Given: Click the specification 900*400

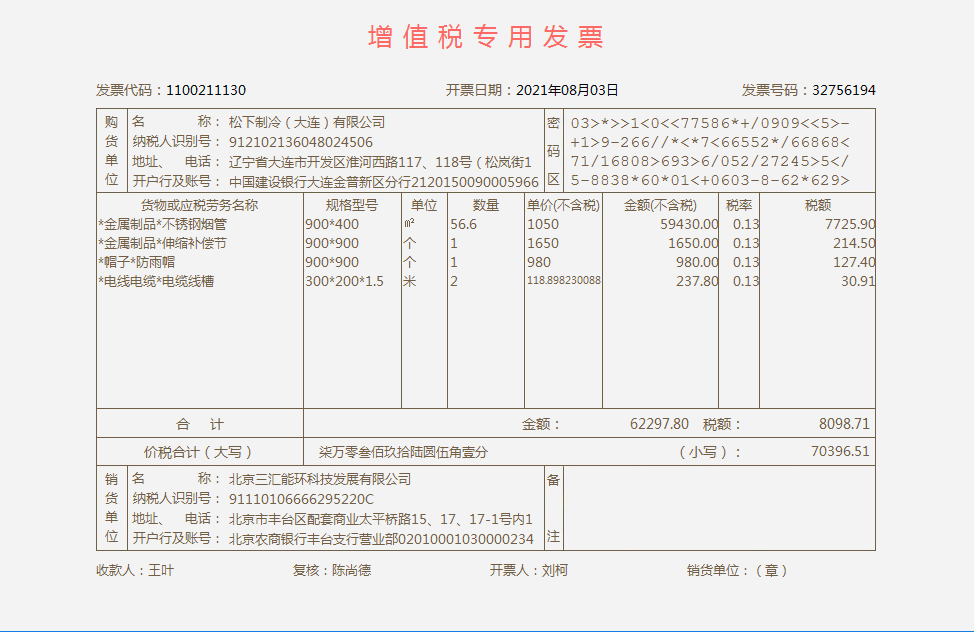Looking at the screenshot, I should 332,224.
